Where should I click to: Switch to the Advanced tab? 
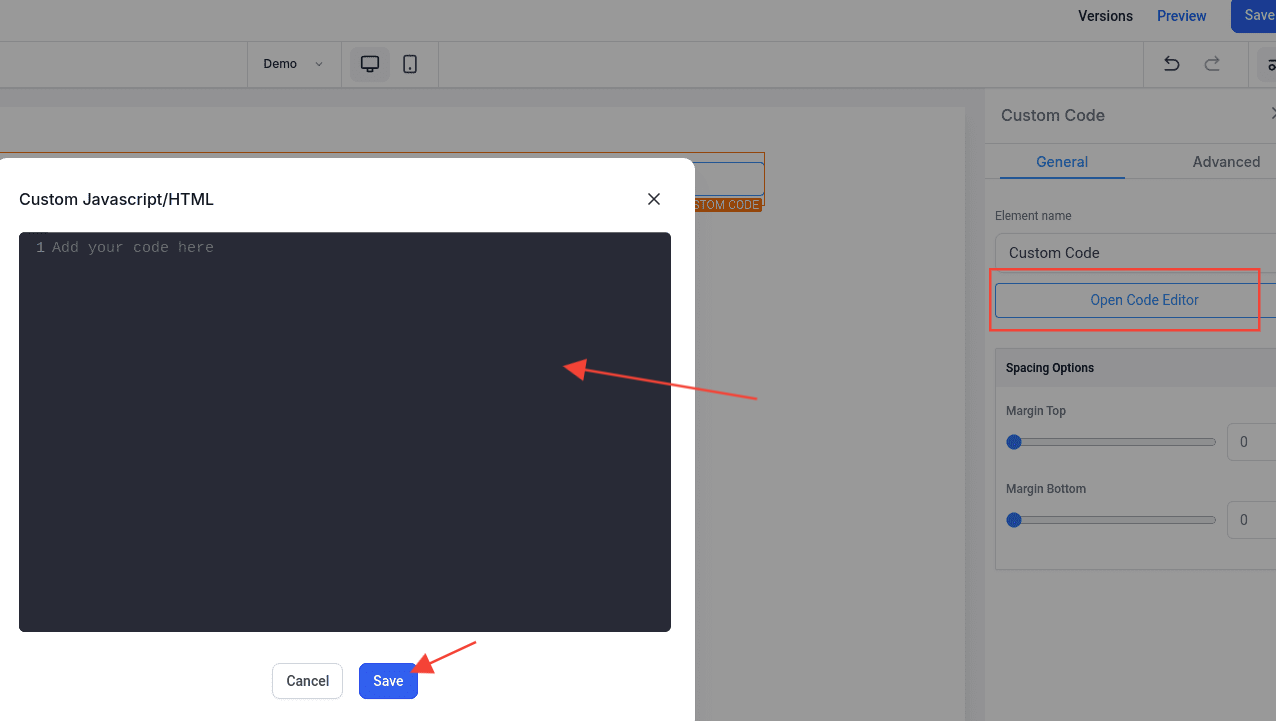coord(1226,161)
